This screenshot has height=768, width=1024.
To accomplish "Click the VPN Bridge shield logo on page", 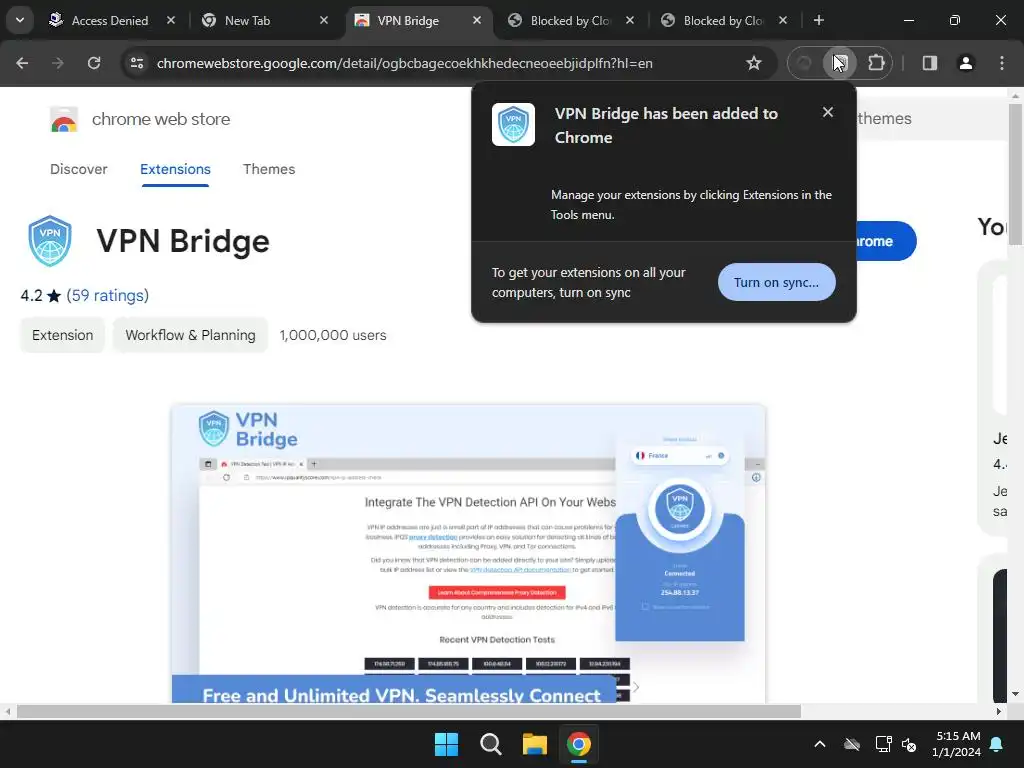I will click(x=50, y=241).
